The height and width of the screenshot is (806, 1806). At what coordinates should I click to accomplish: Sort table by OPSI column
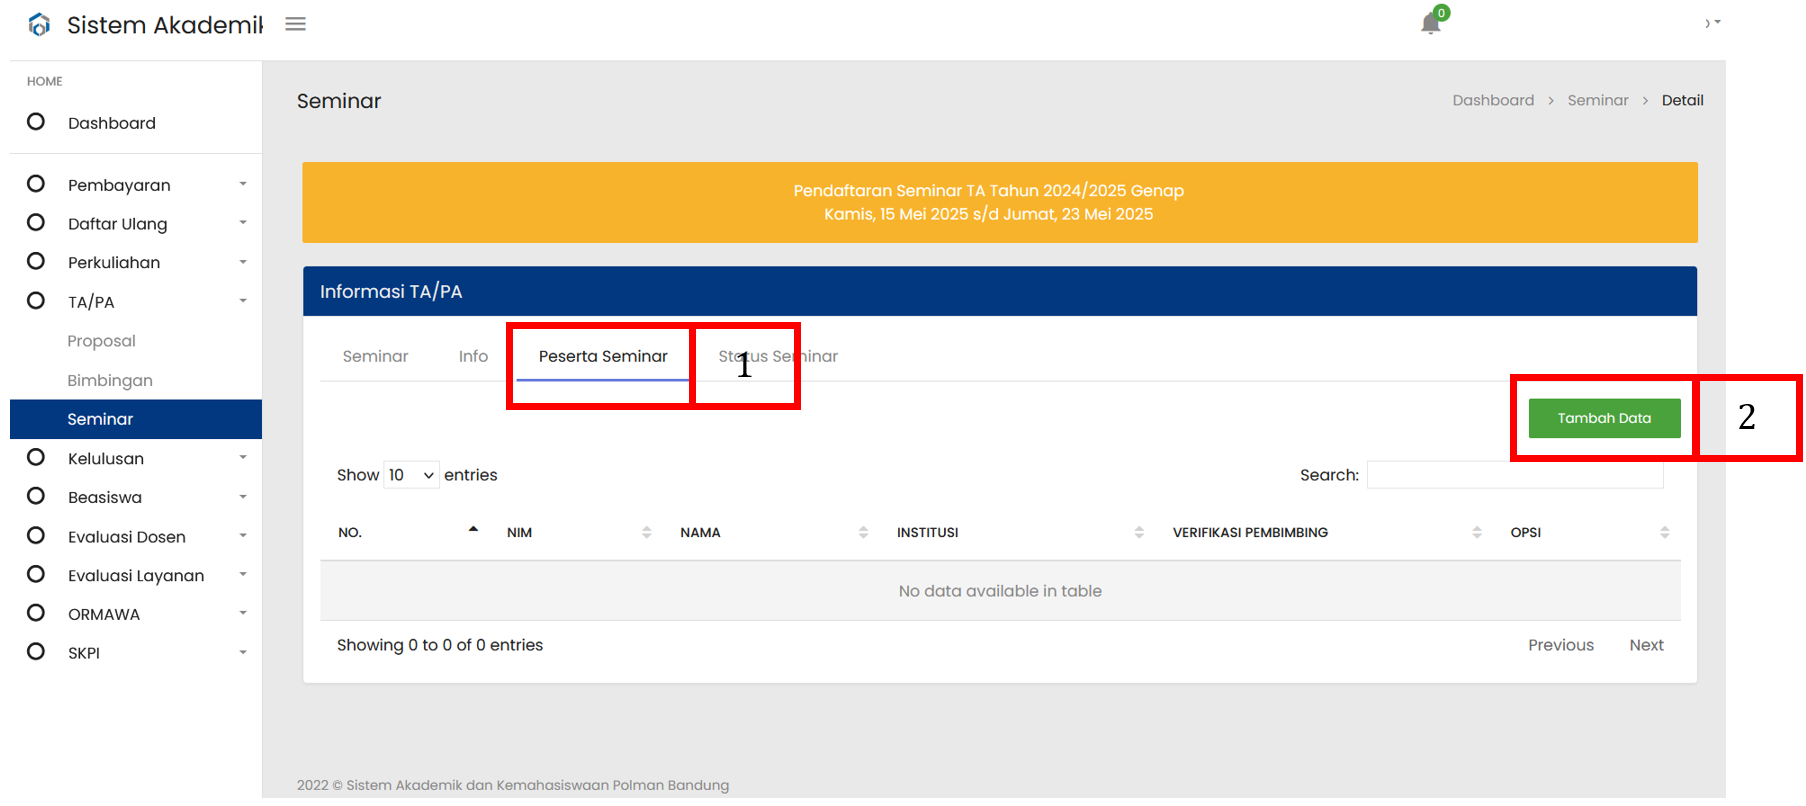[x=1587, y=532]
